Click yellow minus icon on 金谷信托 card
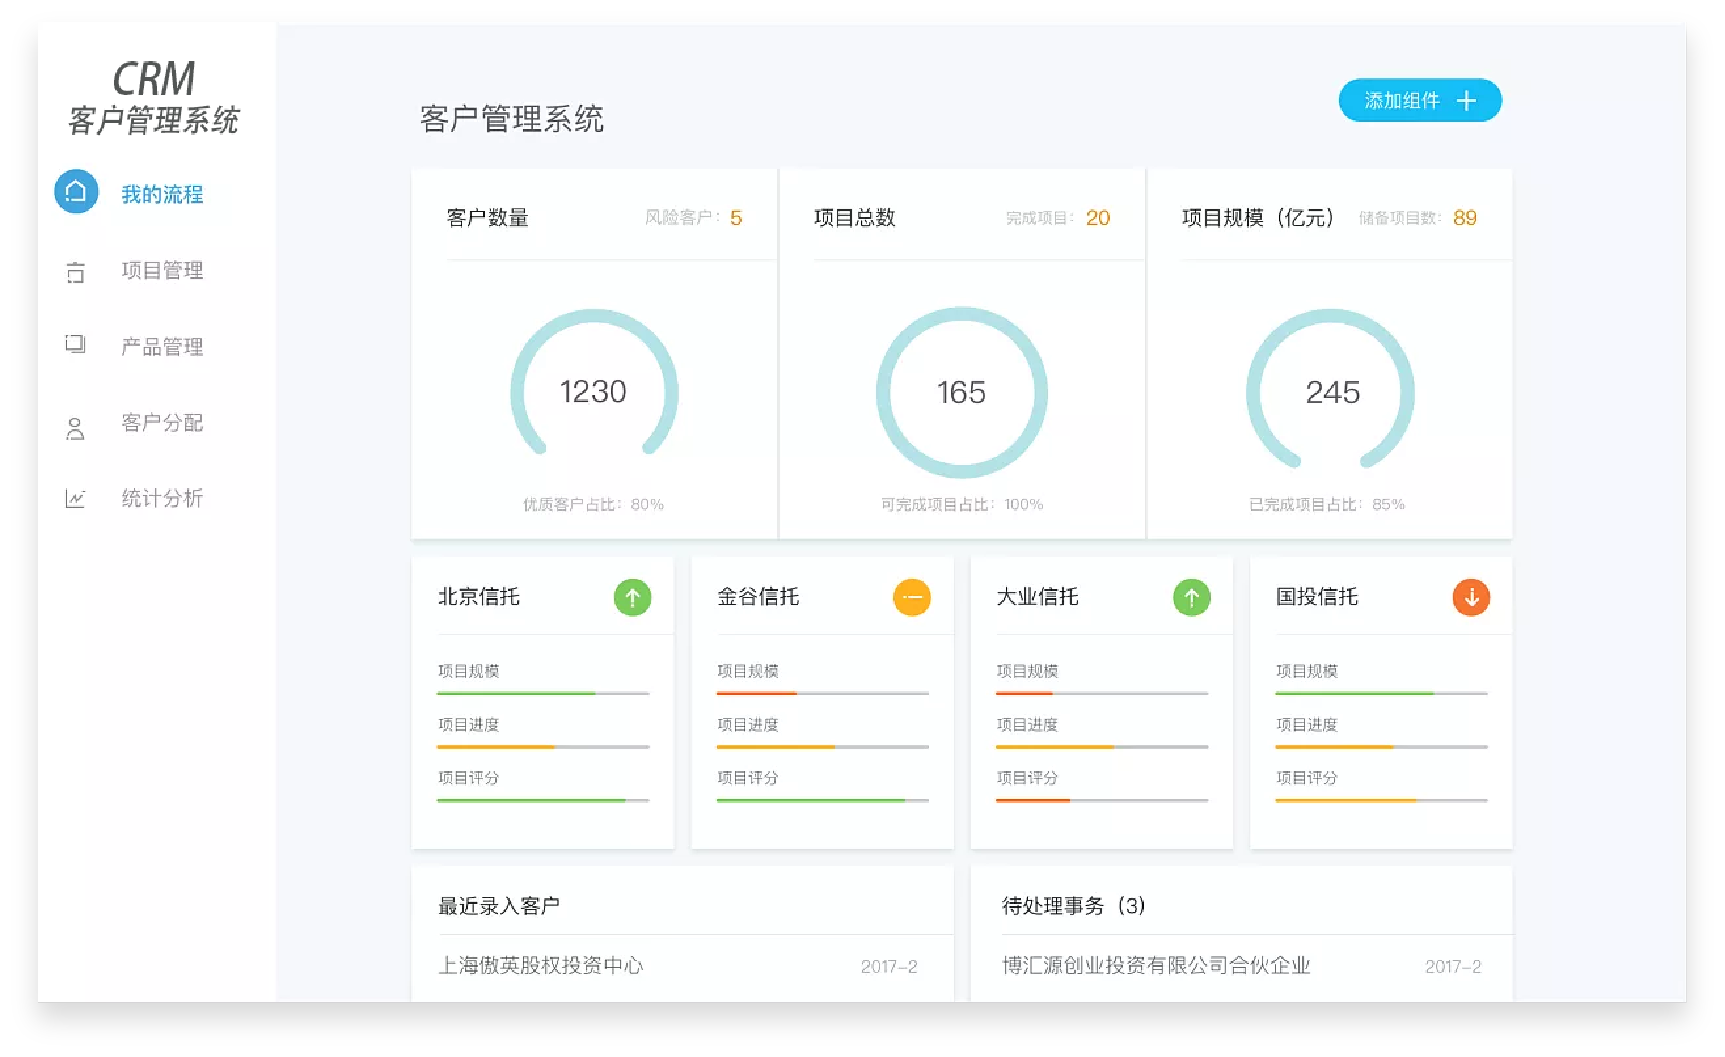The width and height of the screenshot is (1725, 1057). pos(911,598)
